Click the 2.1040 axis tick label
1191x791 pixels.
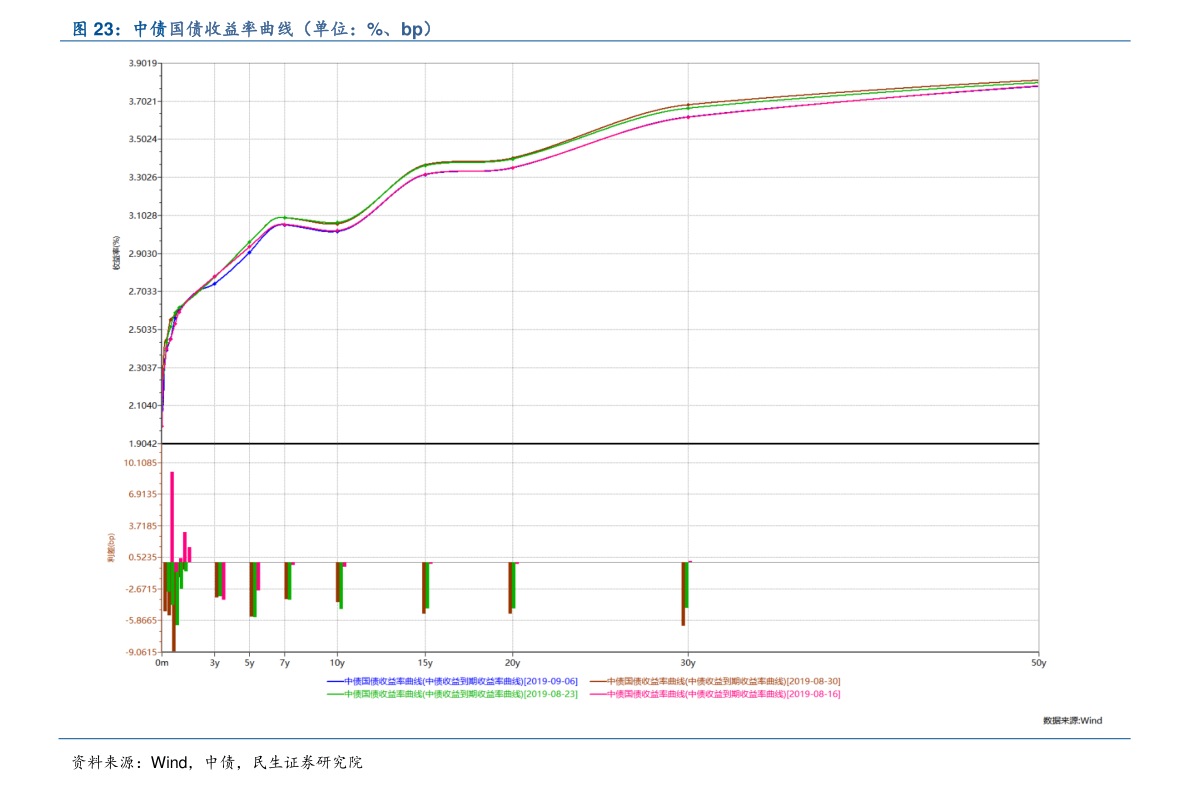pos(143,405)
